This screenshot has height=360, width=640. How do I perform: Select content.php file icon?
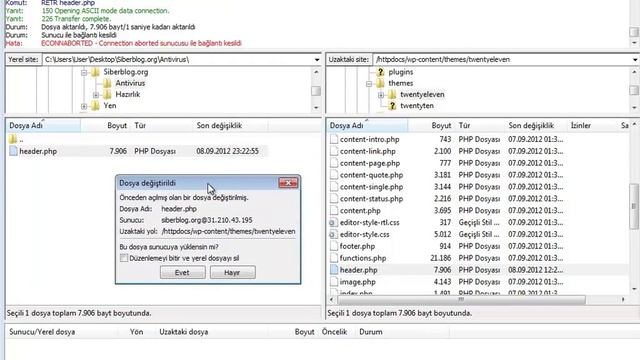tap(334, 211)
